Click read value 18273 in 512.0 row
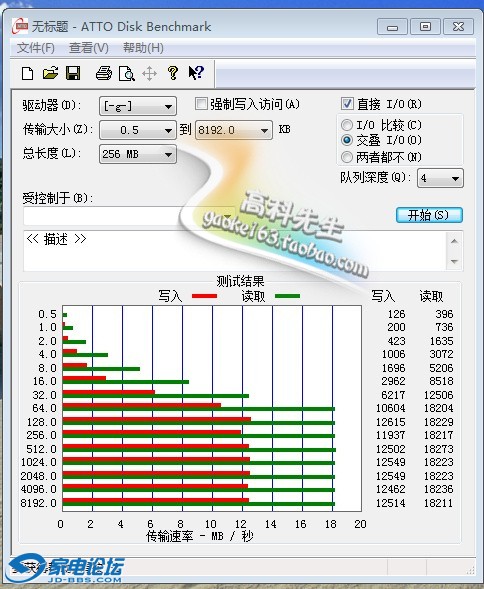The image size is (484, 589). [x=439, y=449]
